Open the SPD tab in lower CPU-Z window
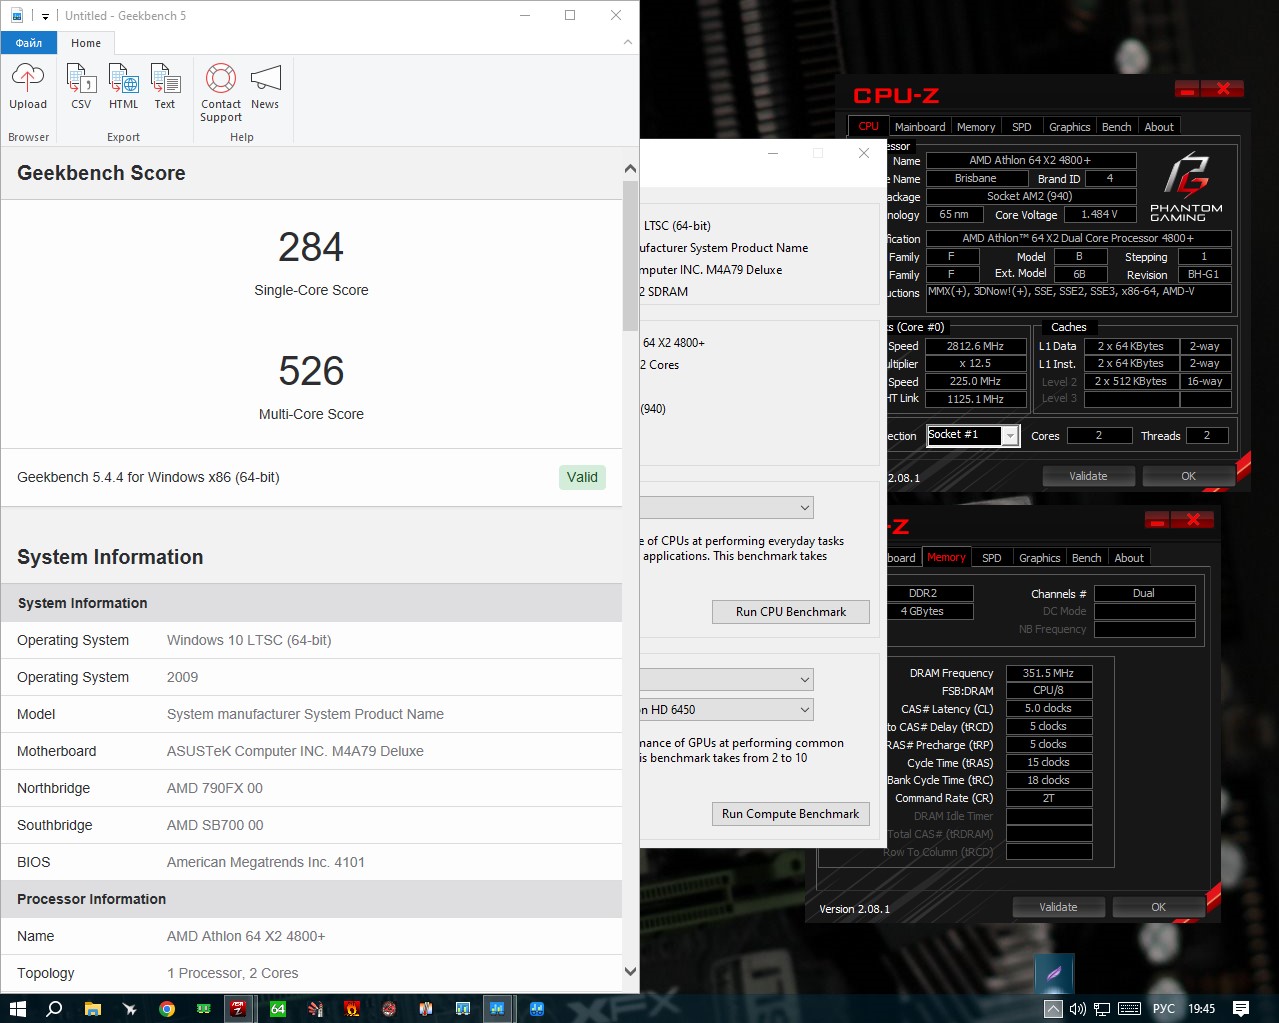The width and height of the screenshot is (1279, 1023). (x=991, y=558)
